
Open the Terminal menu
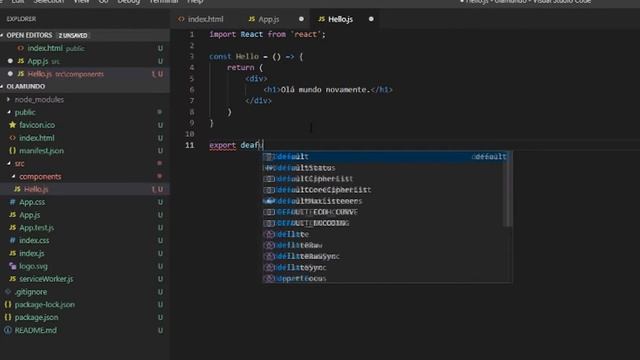tap(163, 2)
